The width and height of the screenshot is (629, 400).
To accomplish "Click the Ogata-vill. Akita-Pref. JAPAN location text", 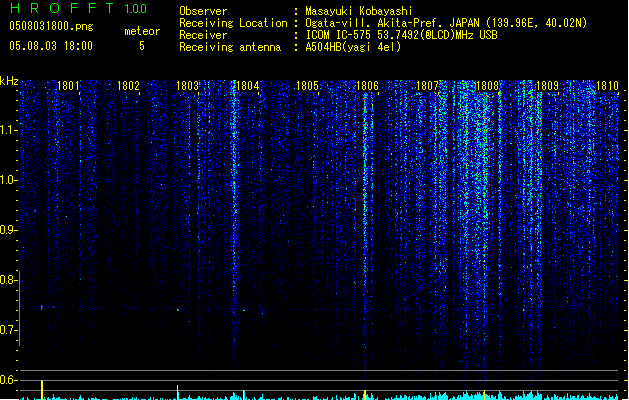I will tap(446, 23).
